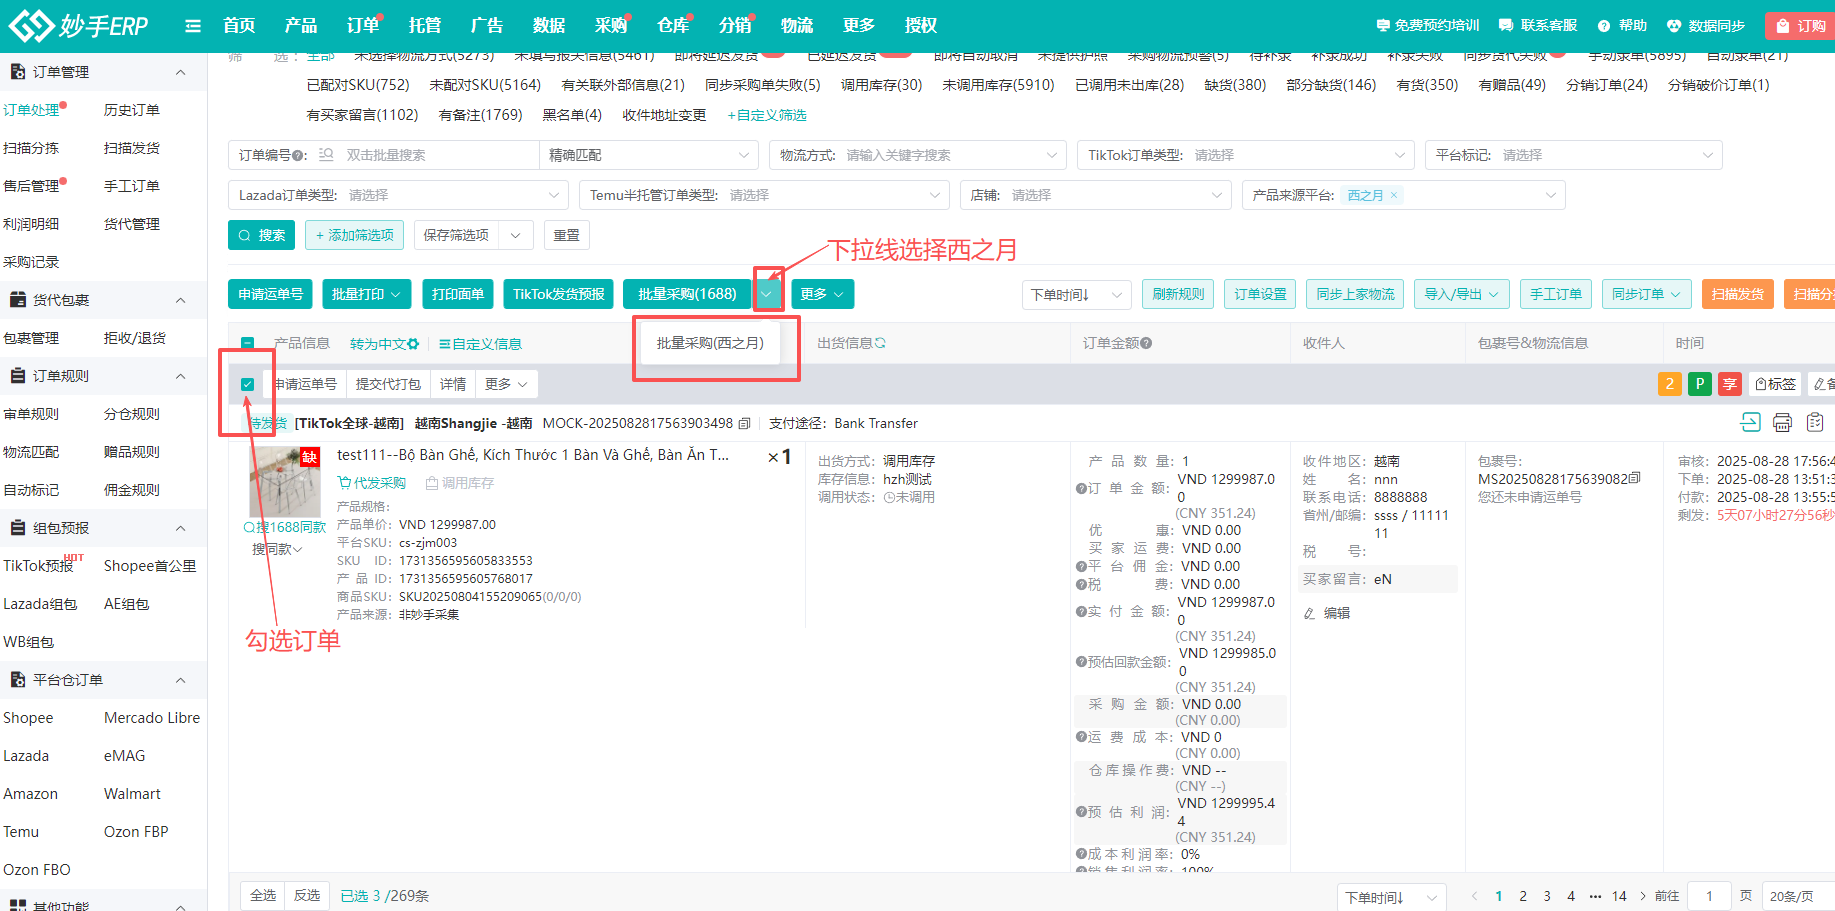The width and height of the screenshot is (1835, 911).
Task: Open the 更多 toolbar dropdown
Action: click(x=823, y=294)
